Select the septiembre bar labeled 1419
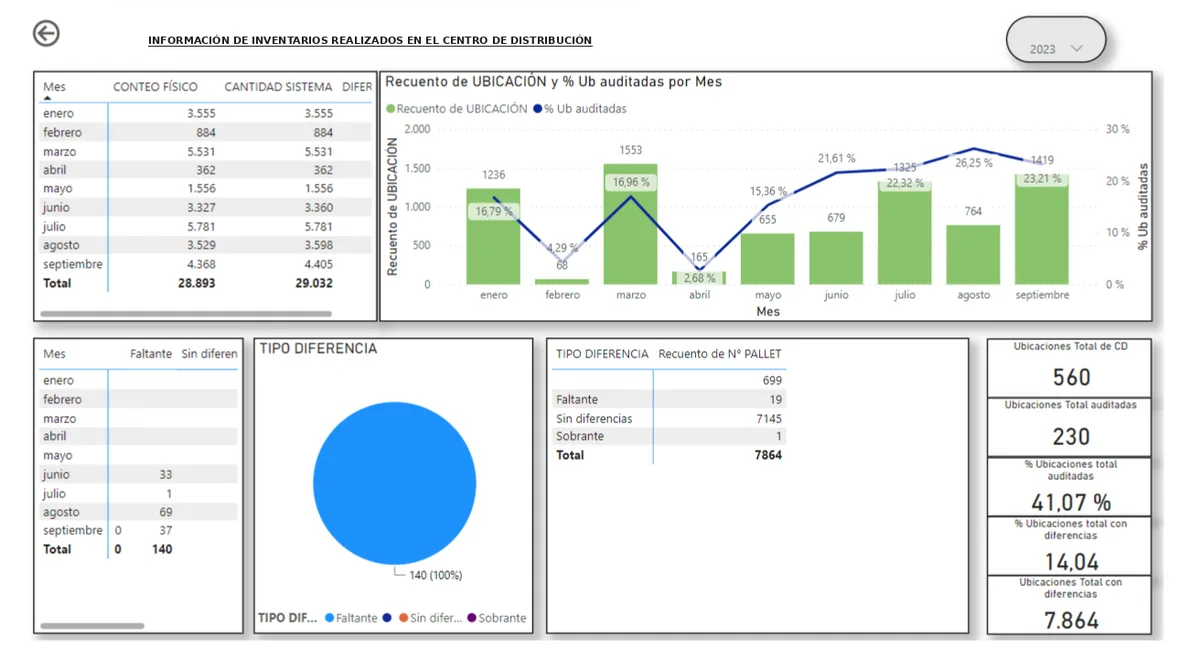Image resolution: width=1200 pixels, height=649 pixels. (1041, 229)
